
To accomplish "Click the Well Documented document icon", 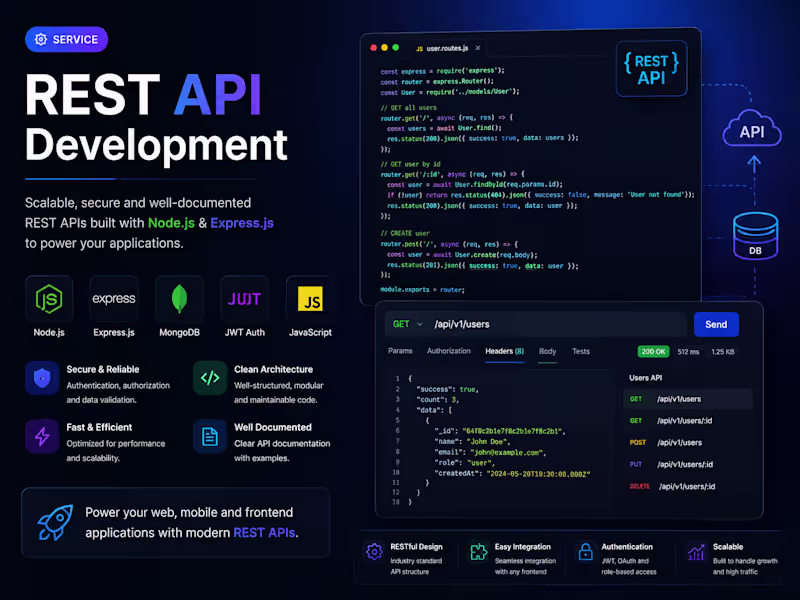I will click(x=210, y=436).
